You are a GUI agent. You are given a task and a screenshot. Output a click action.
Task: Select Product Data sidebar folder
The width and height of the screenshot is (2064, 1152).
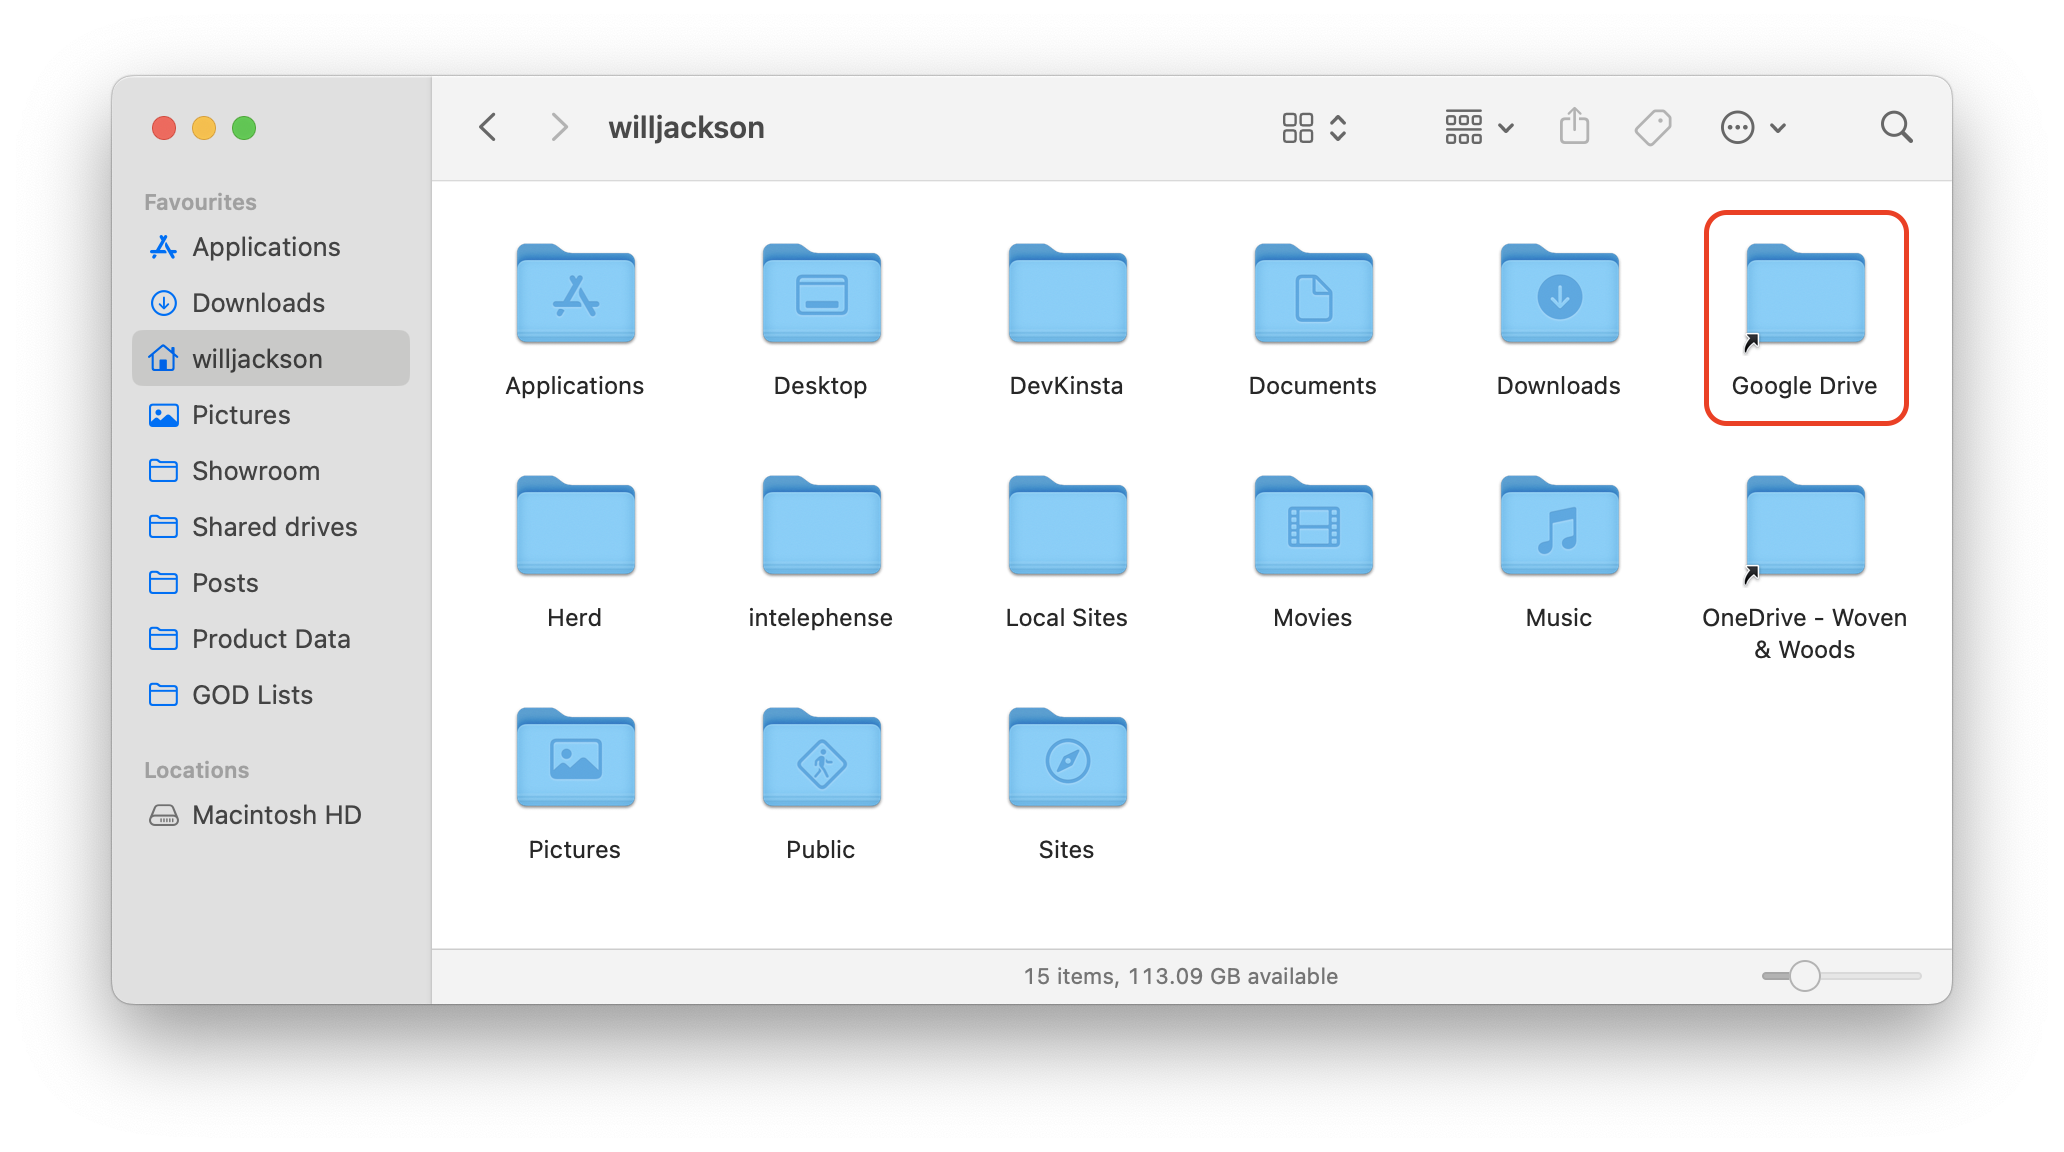point(271,639)
